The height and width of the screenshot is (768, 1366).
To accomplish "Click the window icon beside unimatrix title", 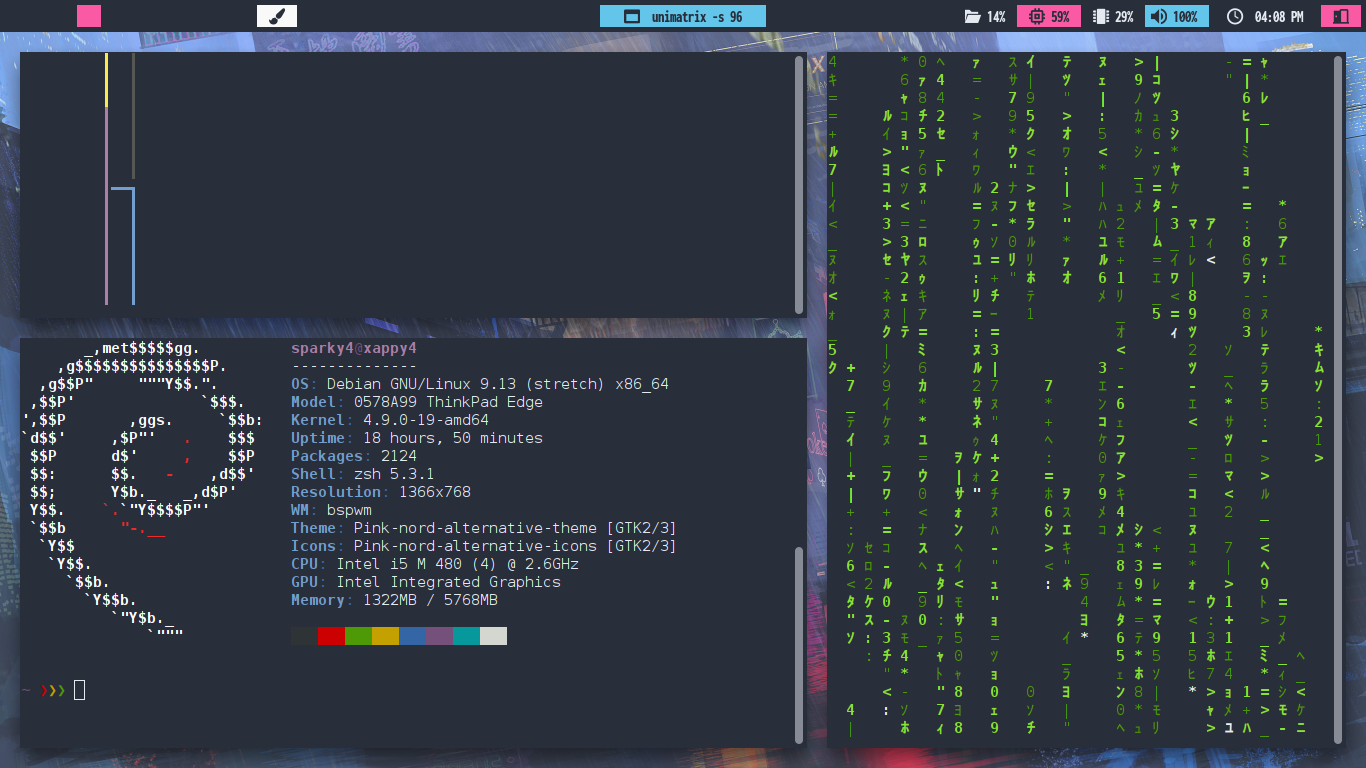I will click(631, 17).
